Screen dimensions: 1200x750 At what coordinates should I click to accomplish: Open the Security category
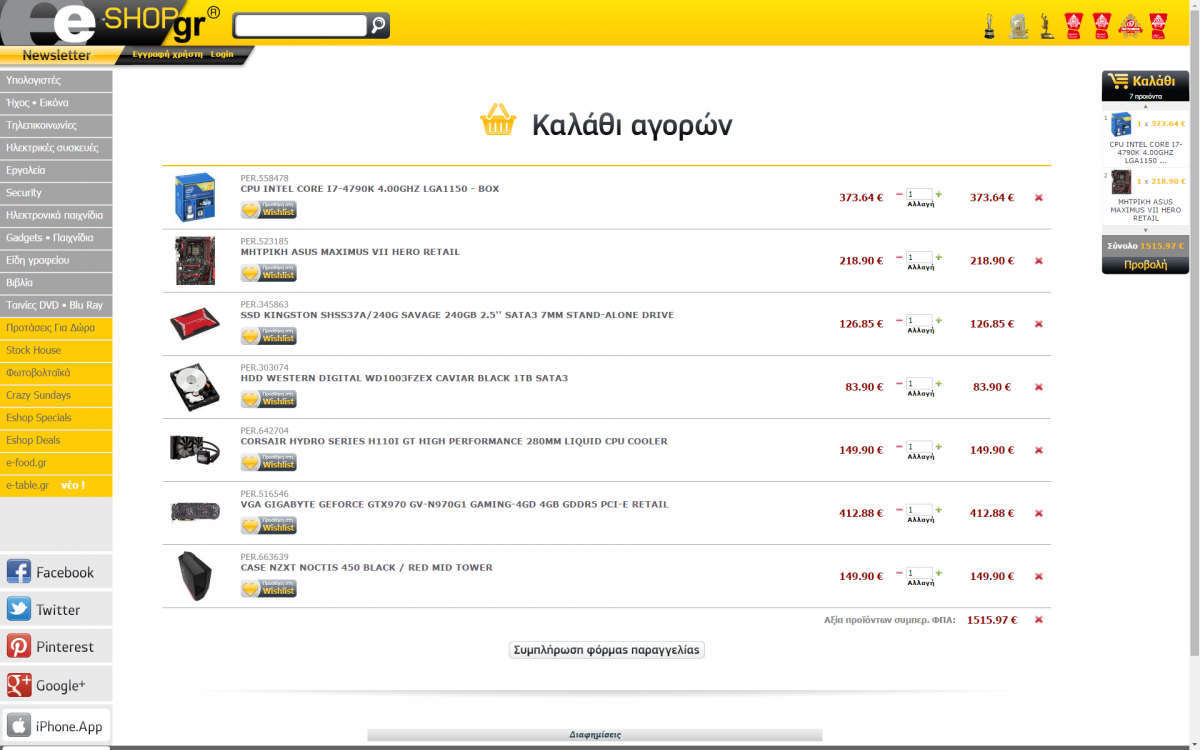[x=56, y=193]
